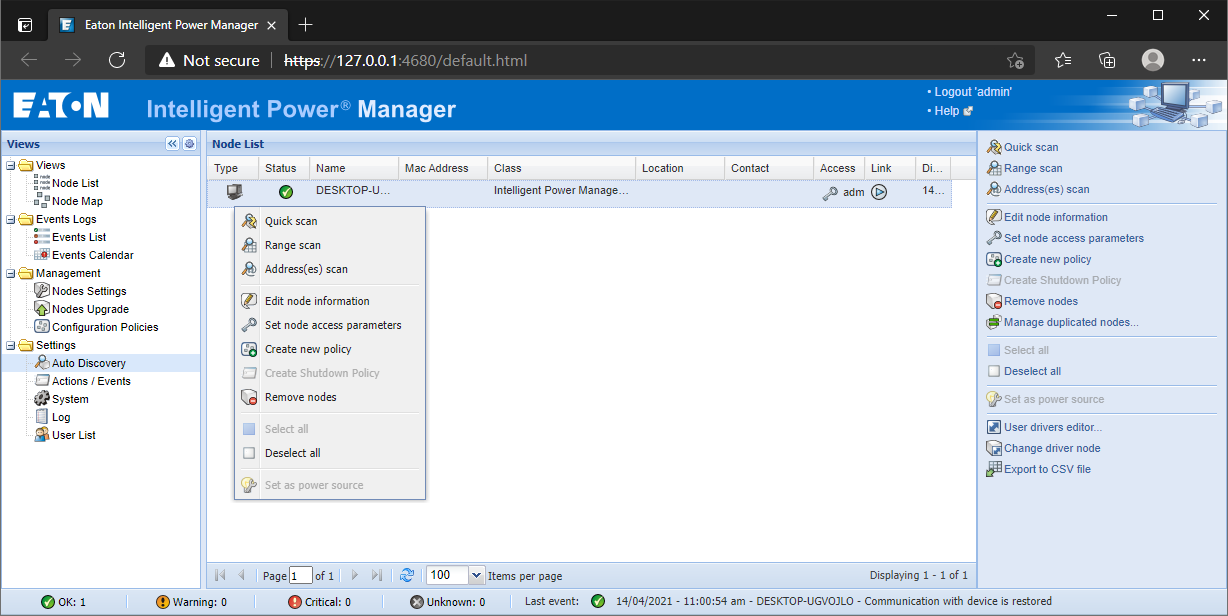This screenshot has height=616, width=1228.
Task: Open Node Map view
Action: (77, 201)
